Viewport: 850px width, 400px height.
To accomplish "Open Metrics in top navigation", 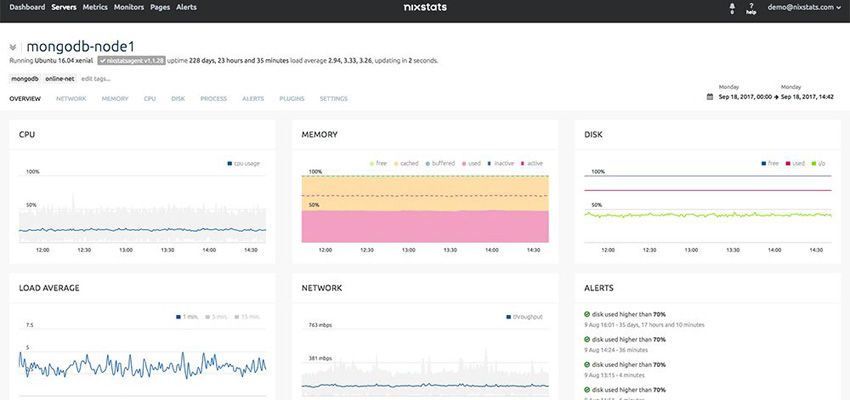I will [95, 8].
